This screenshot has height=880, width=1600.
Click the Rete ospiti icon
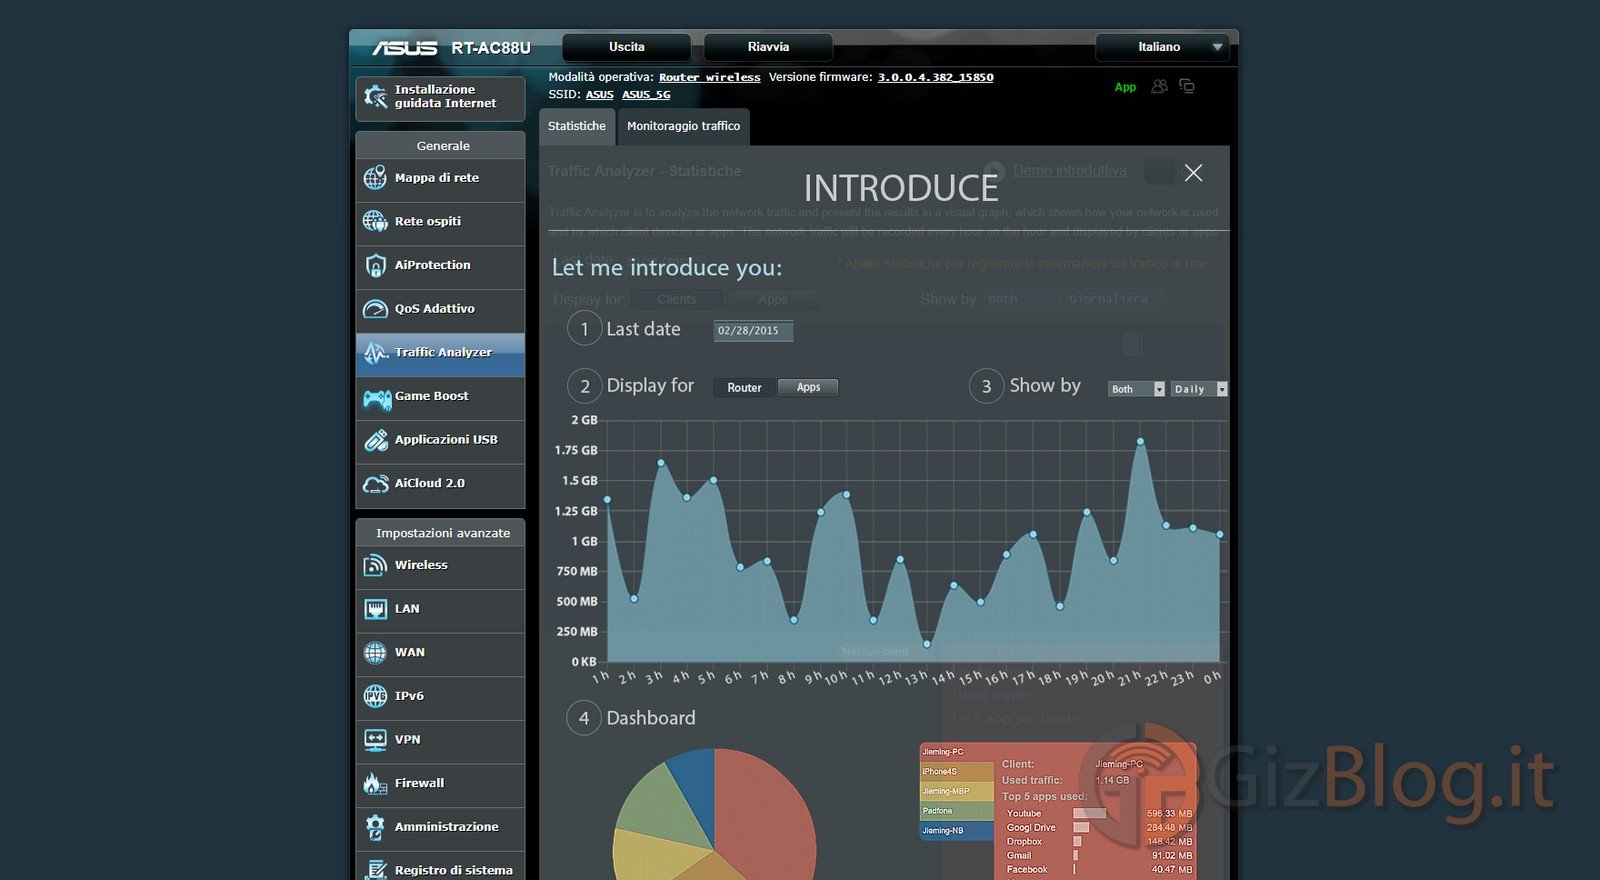click(375, 221)
